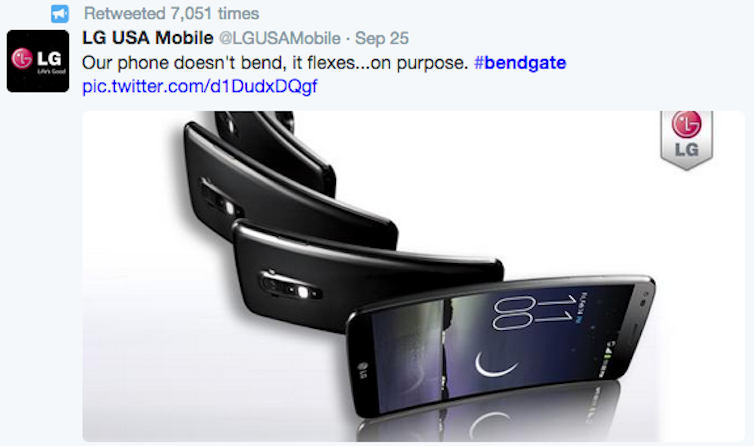Open the LG avatar profile picture
This screenshot has height=446, width=754.
[x=38, y=61]
